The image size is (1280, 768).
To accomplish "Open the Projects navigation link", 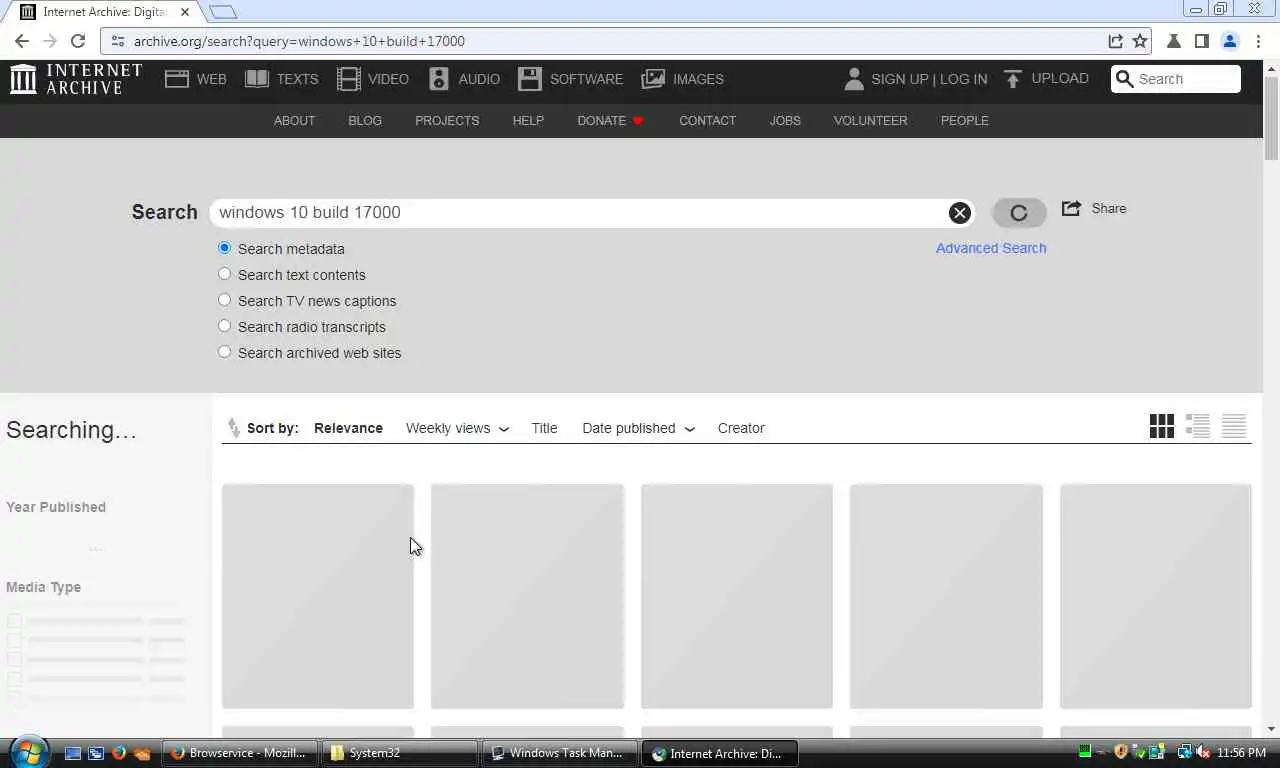I will coord(447,120).
